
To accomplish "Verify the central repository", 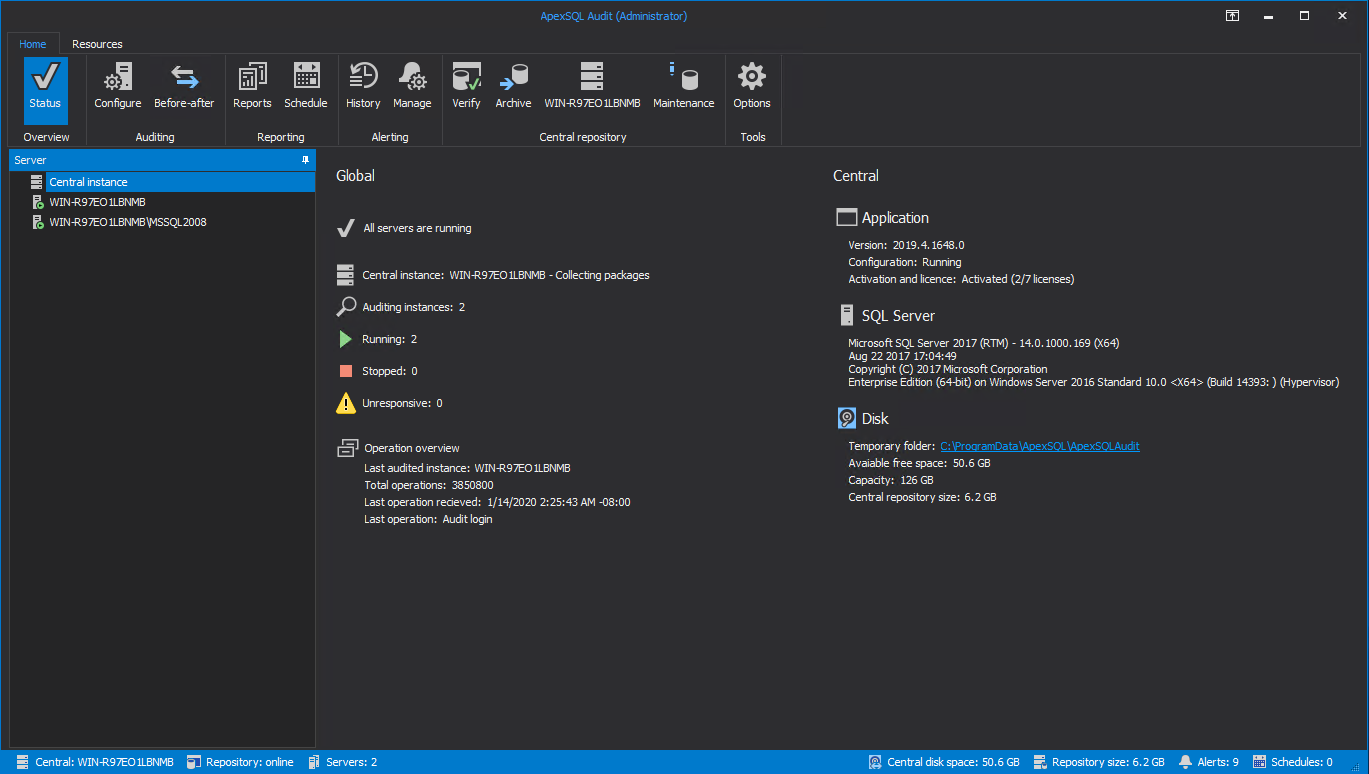I will [466, 89].
